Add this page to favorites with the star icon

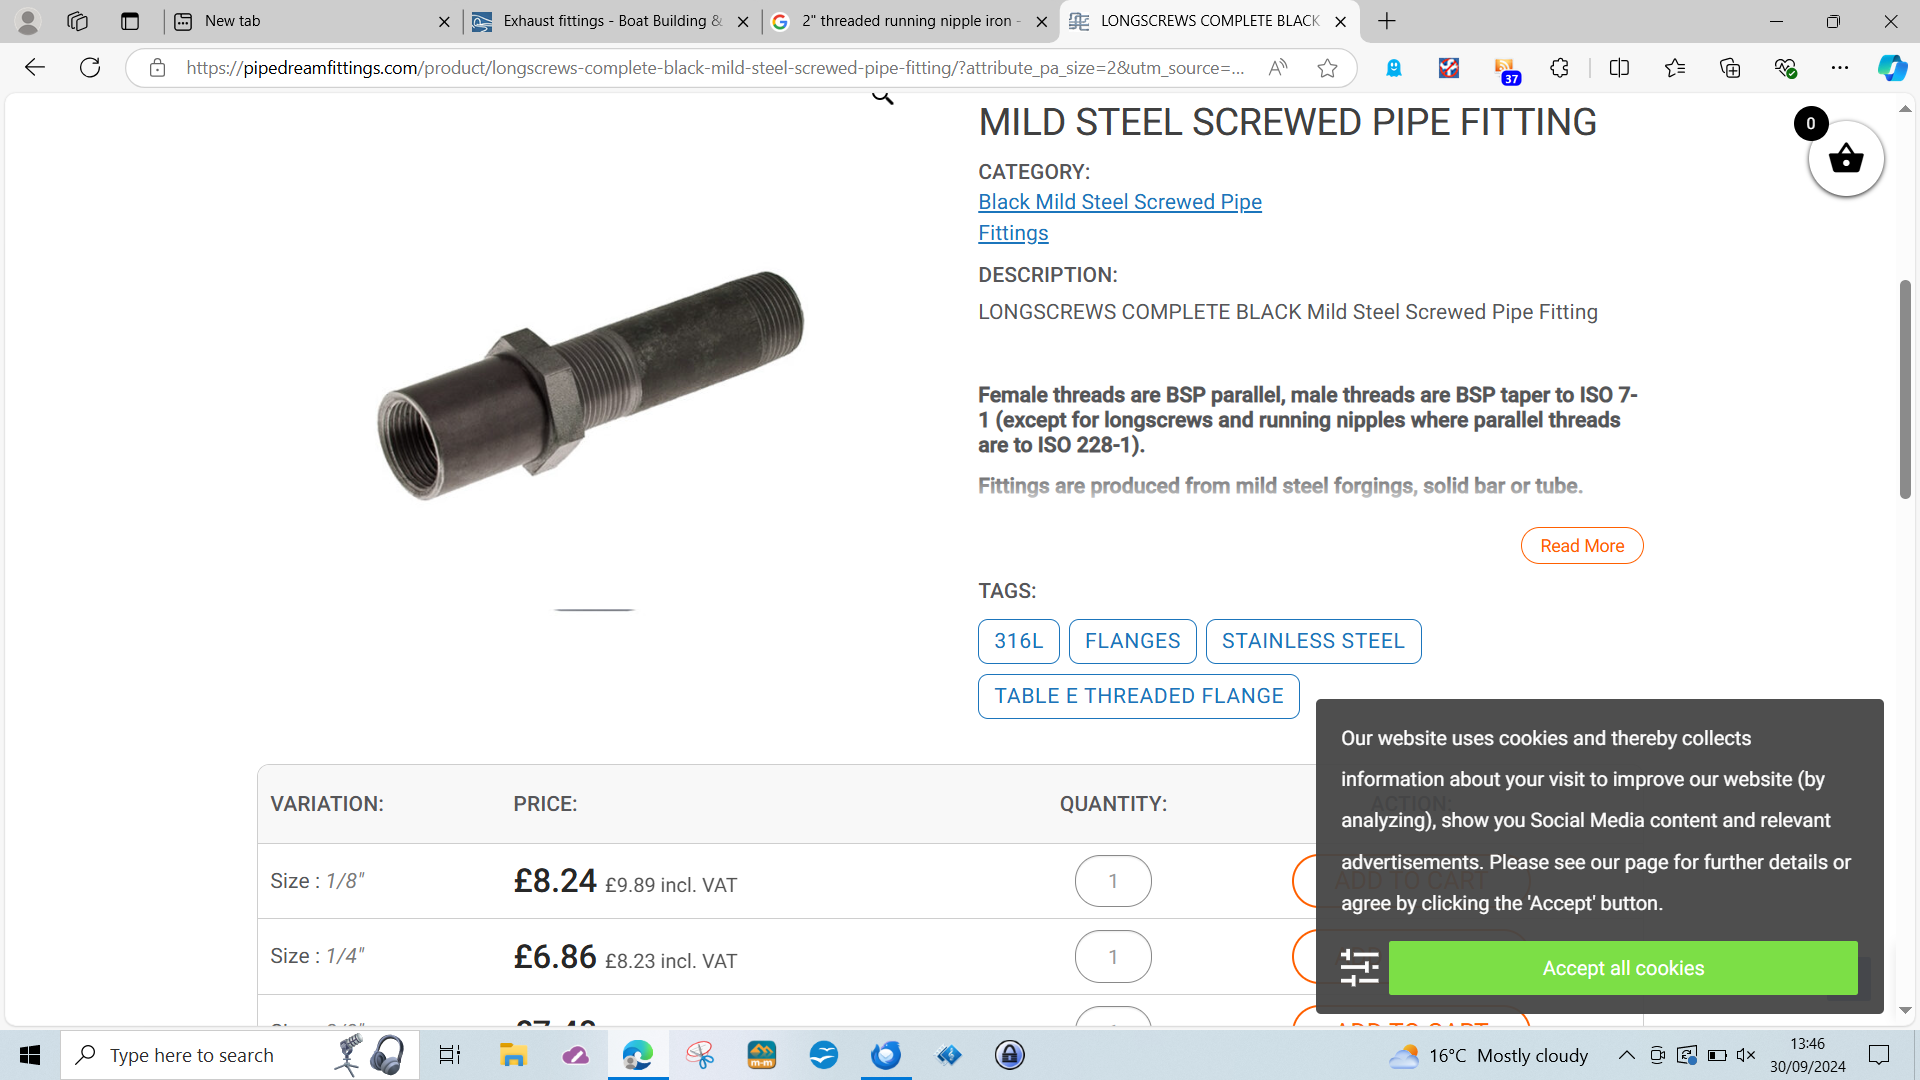coord(1327,68)
